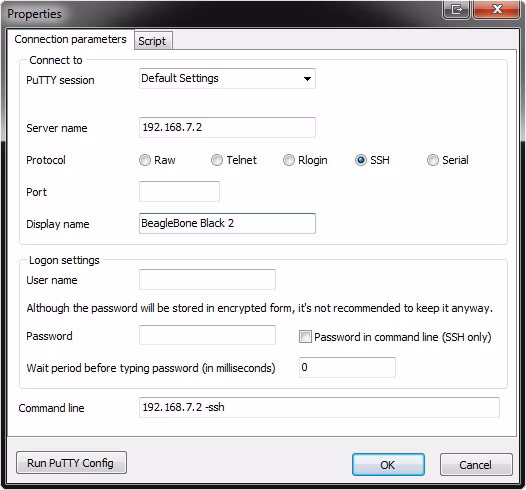Viewport: 526px width, 490px height.
Task: Close the Properties window
Action: [x=496, y=9]
